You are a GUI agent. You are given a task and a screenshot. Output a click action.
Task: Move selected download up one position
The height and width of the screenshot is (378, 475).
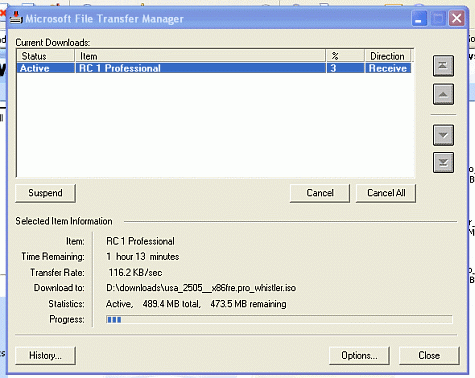pos(443,94)
